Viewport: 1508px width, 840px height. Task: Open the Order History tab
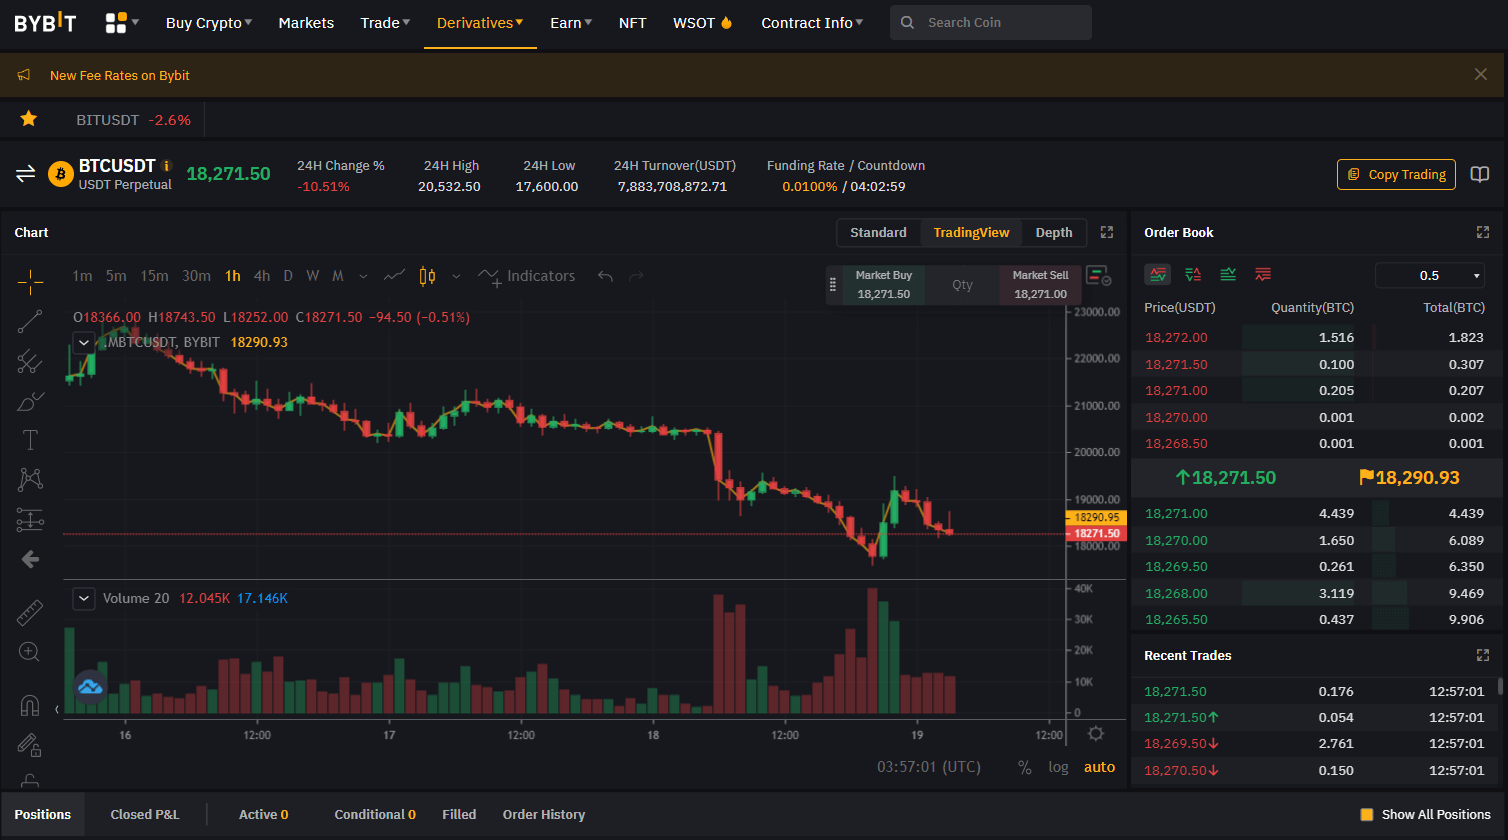pyautogui.click(x=544, y=814)
